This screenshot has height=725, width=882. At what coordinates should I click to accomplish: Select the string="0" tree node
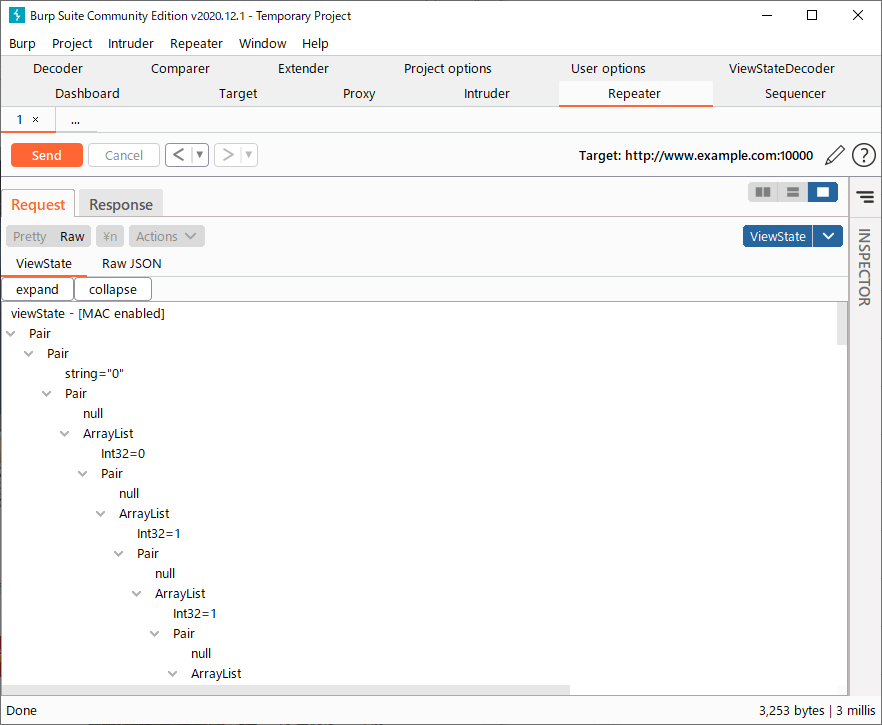pyautogui.click(x=94, y=373)
